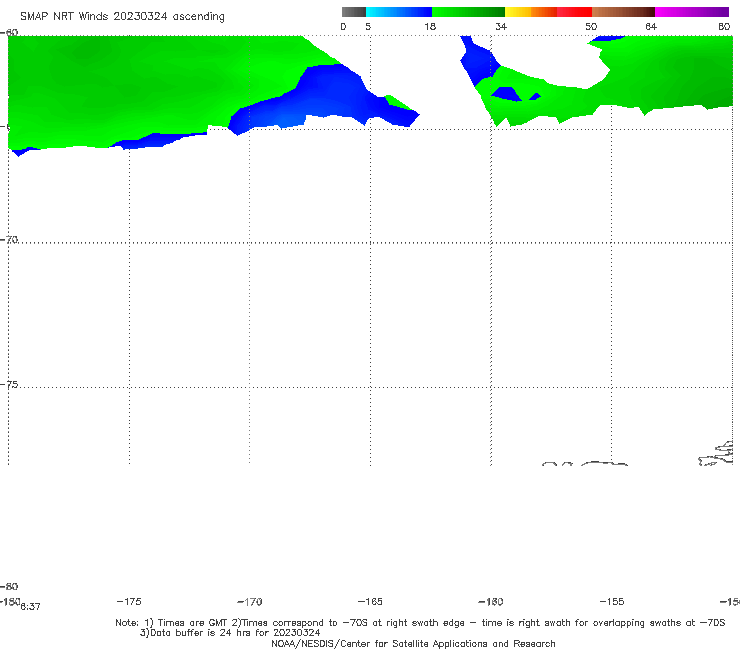Click the -170 longitude axis label
The image size is (740, 650).
[x=250, y=602]
